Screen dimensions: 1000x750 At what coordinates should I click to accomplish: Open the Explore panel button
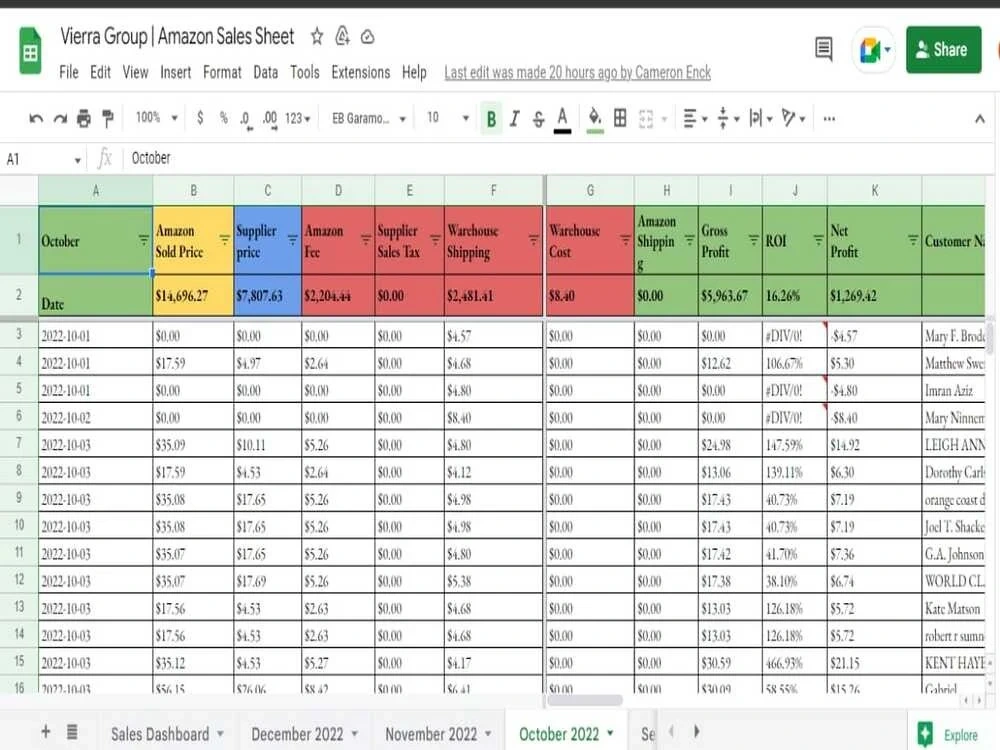(948, 735)
